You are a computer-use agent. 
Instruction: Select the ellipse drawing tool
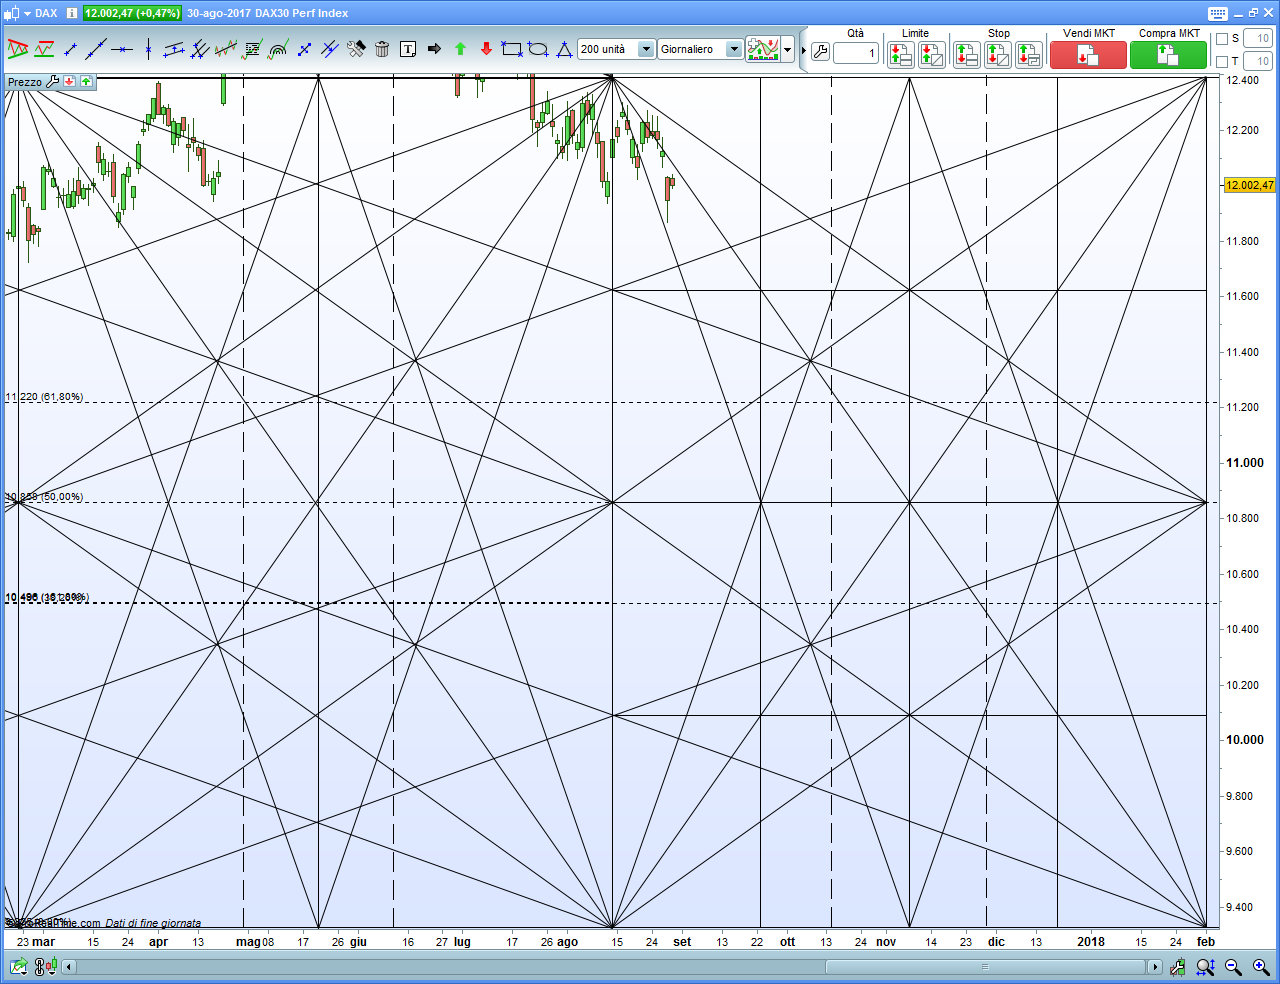tap(538, 49)
